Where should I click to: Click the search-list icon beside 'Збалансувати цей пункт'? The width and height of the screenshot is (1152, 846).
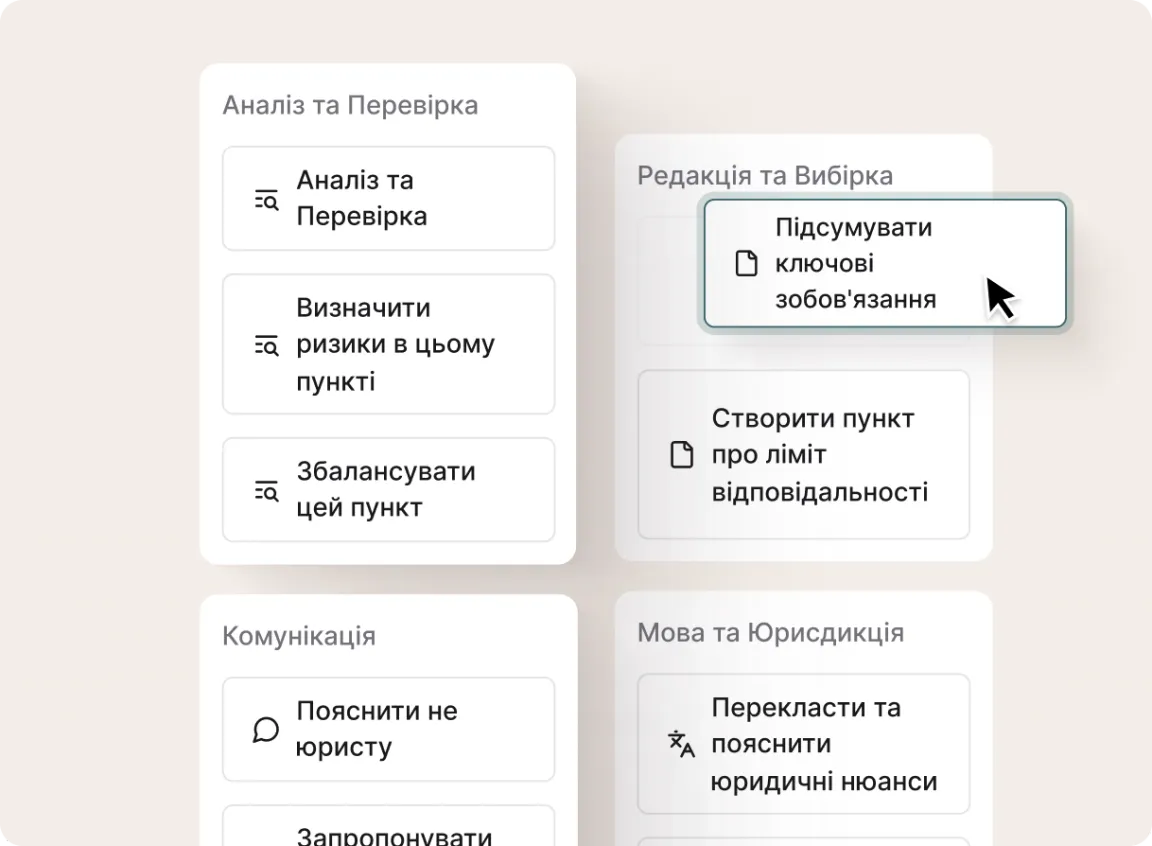click(265, 490)
